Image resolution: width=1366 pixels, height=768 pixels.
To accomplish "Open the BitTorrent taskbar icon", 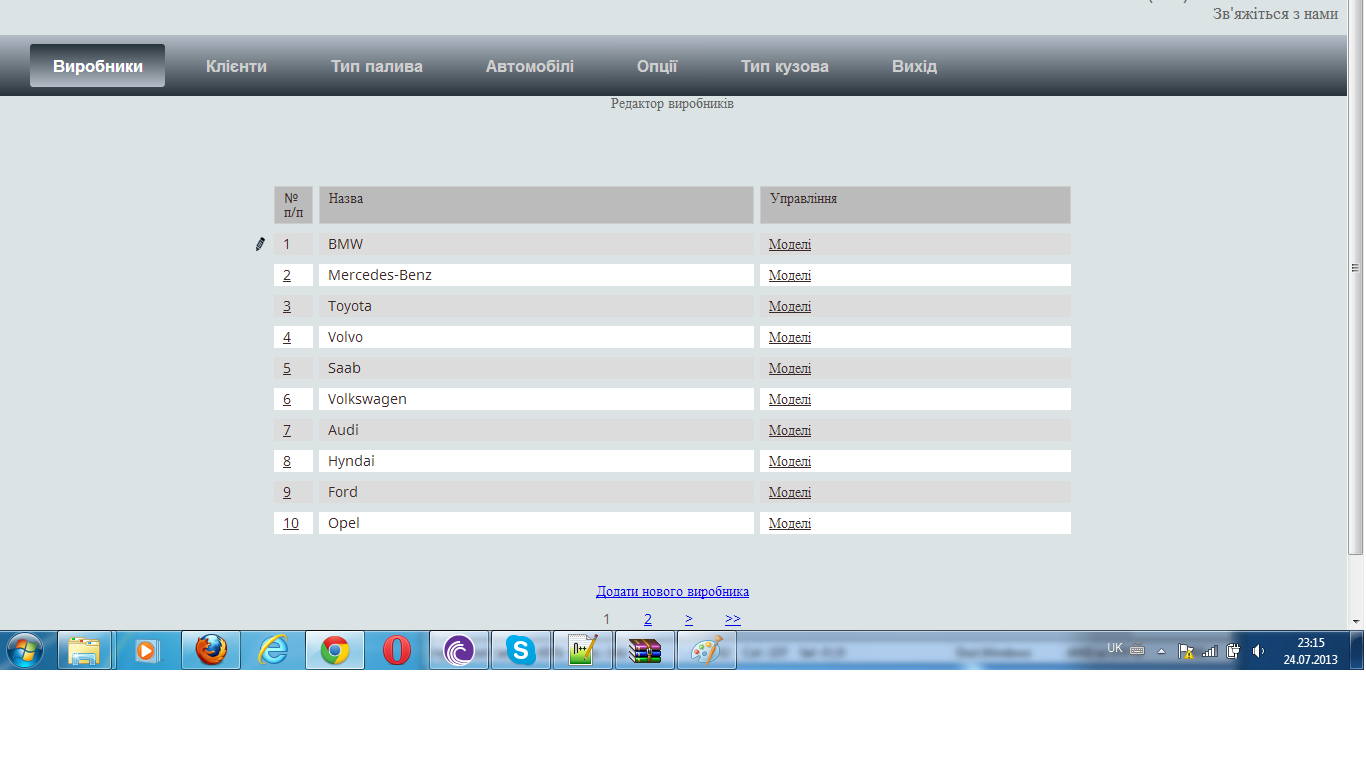I will point(459,651).
